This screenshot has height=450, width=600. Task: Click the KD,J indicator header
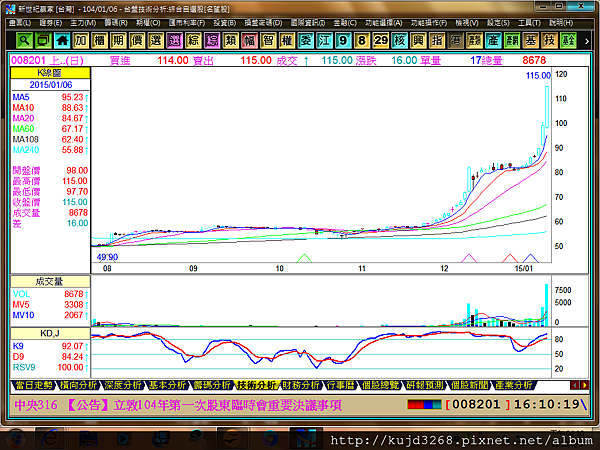tap(50, 334)
